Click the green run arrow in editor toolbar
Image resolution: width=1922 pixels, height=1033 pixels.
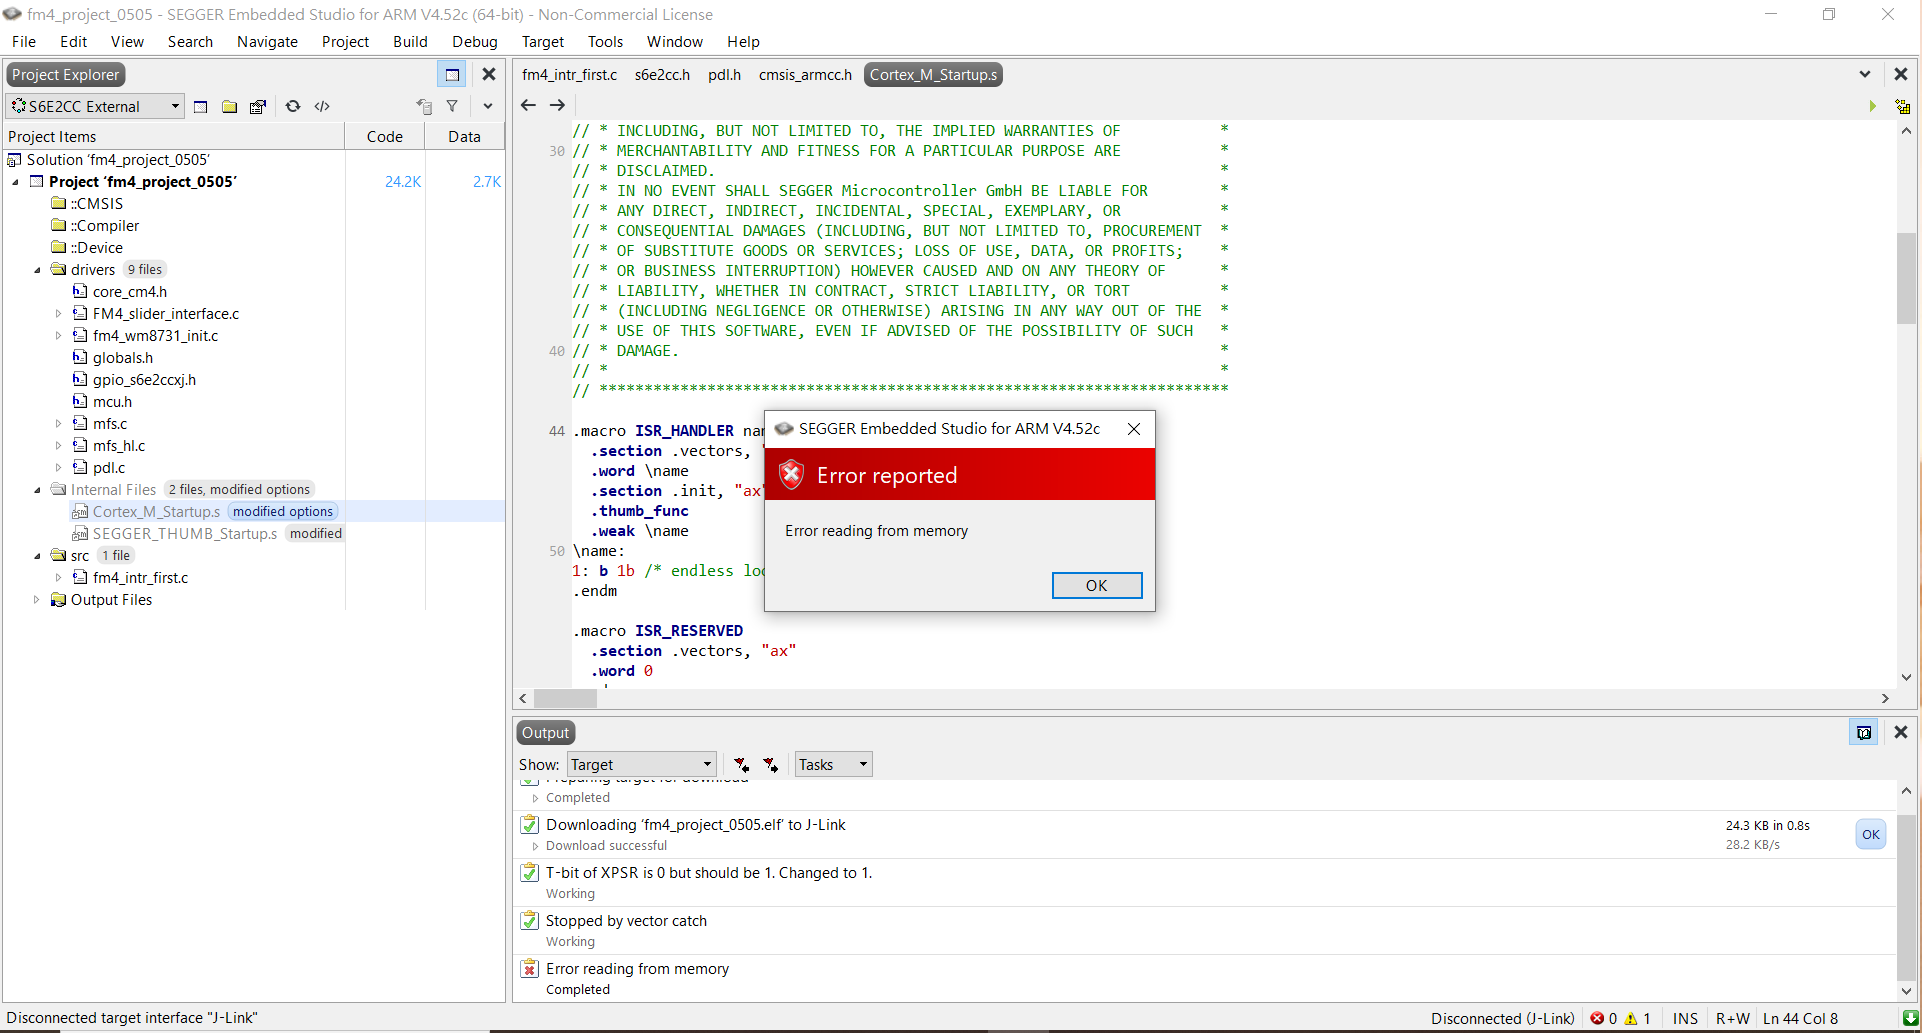(x=1872, y=106)
